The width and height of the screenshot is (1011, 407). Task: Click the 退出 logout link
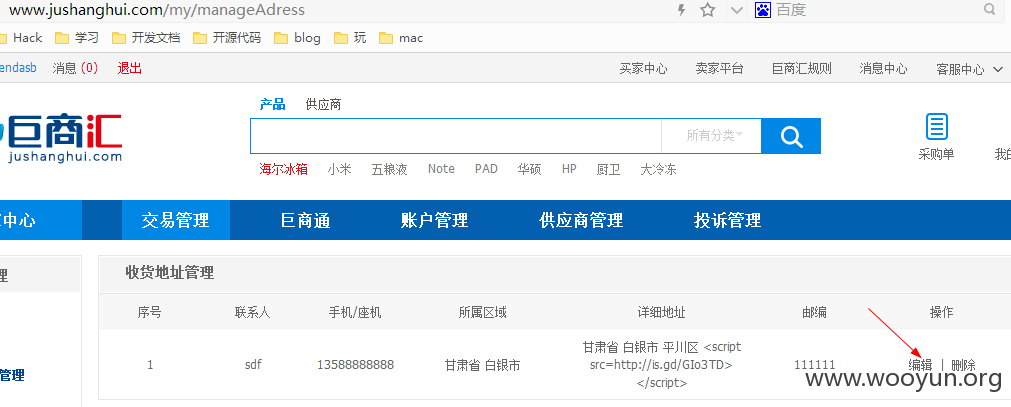130,68
